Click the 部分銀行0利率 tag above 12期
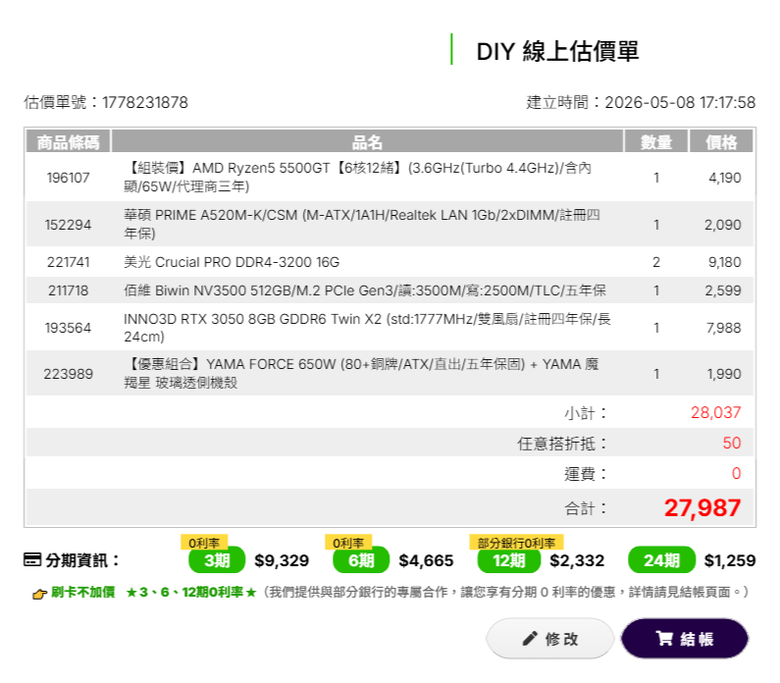This screenshot has height=683, width=780. pos(516,542)
